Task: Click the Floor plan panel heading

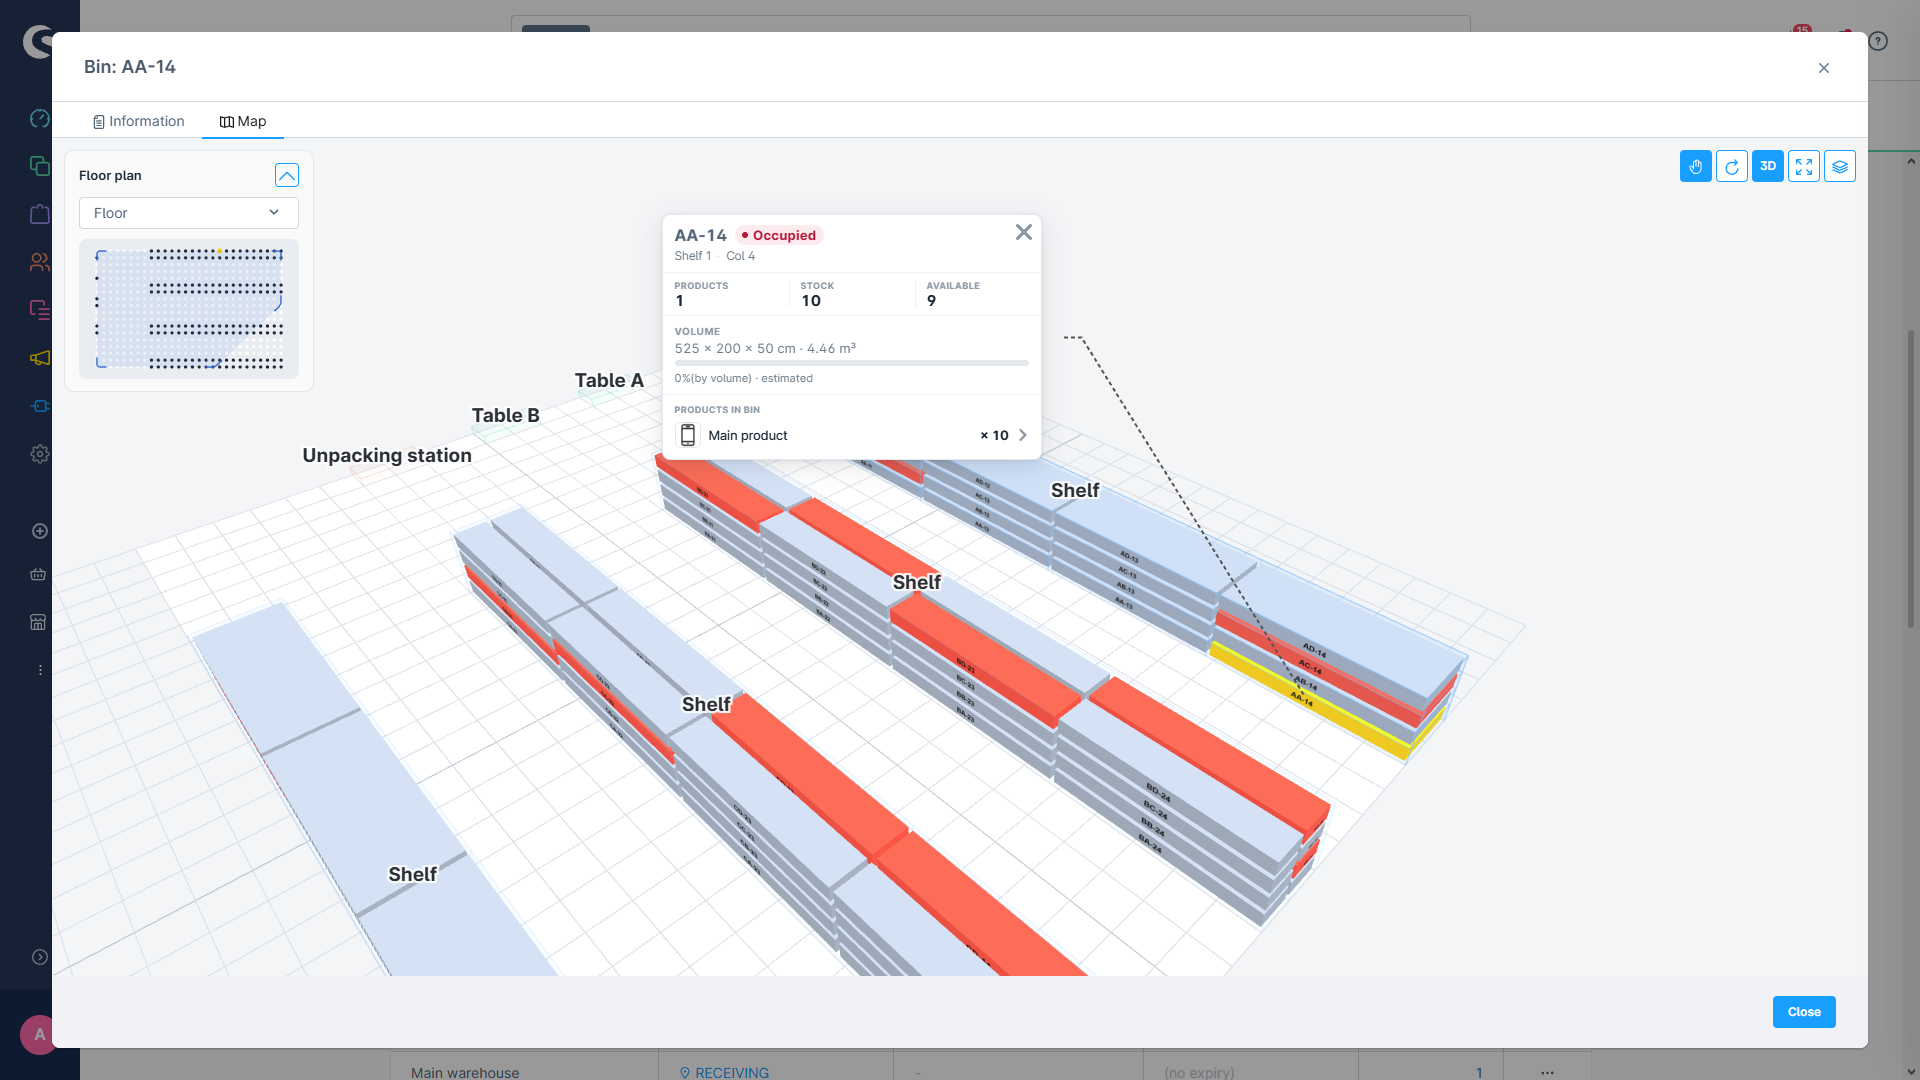Action: pyautogui.click(x=110, y=175)
